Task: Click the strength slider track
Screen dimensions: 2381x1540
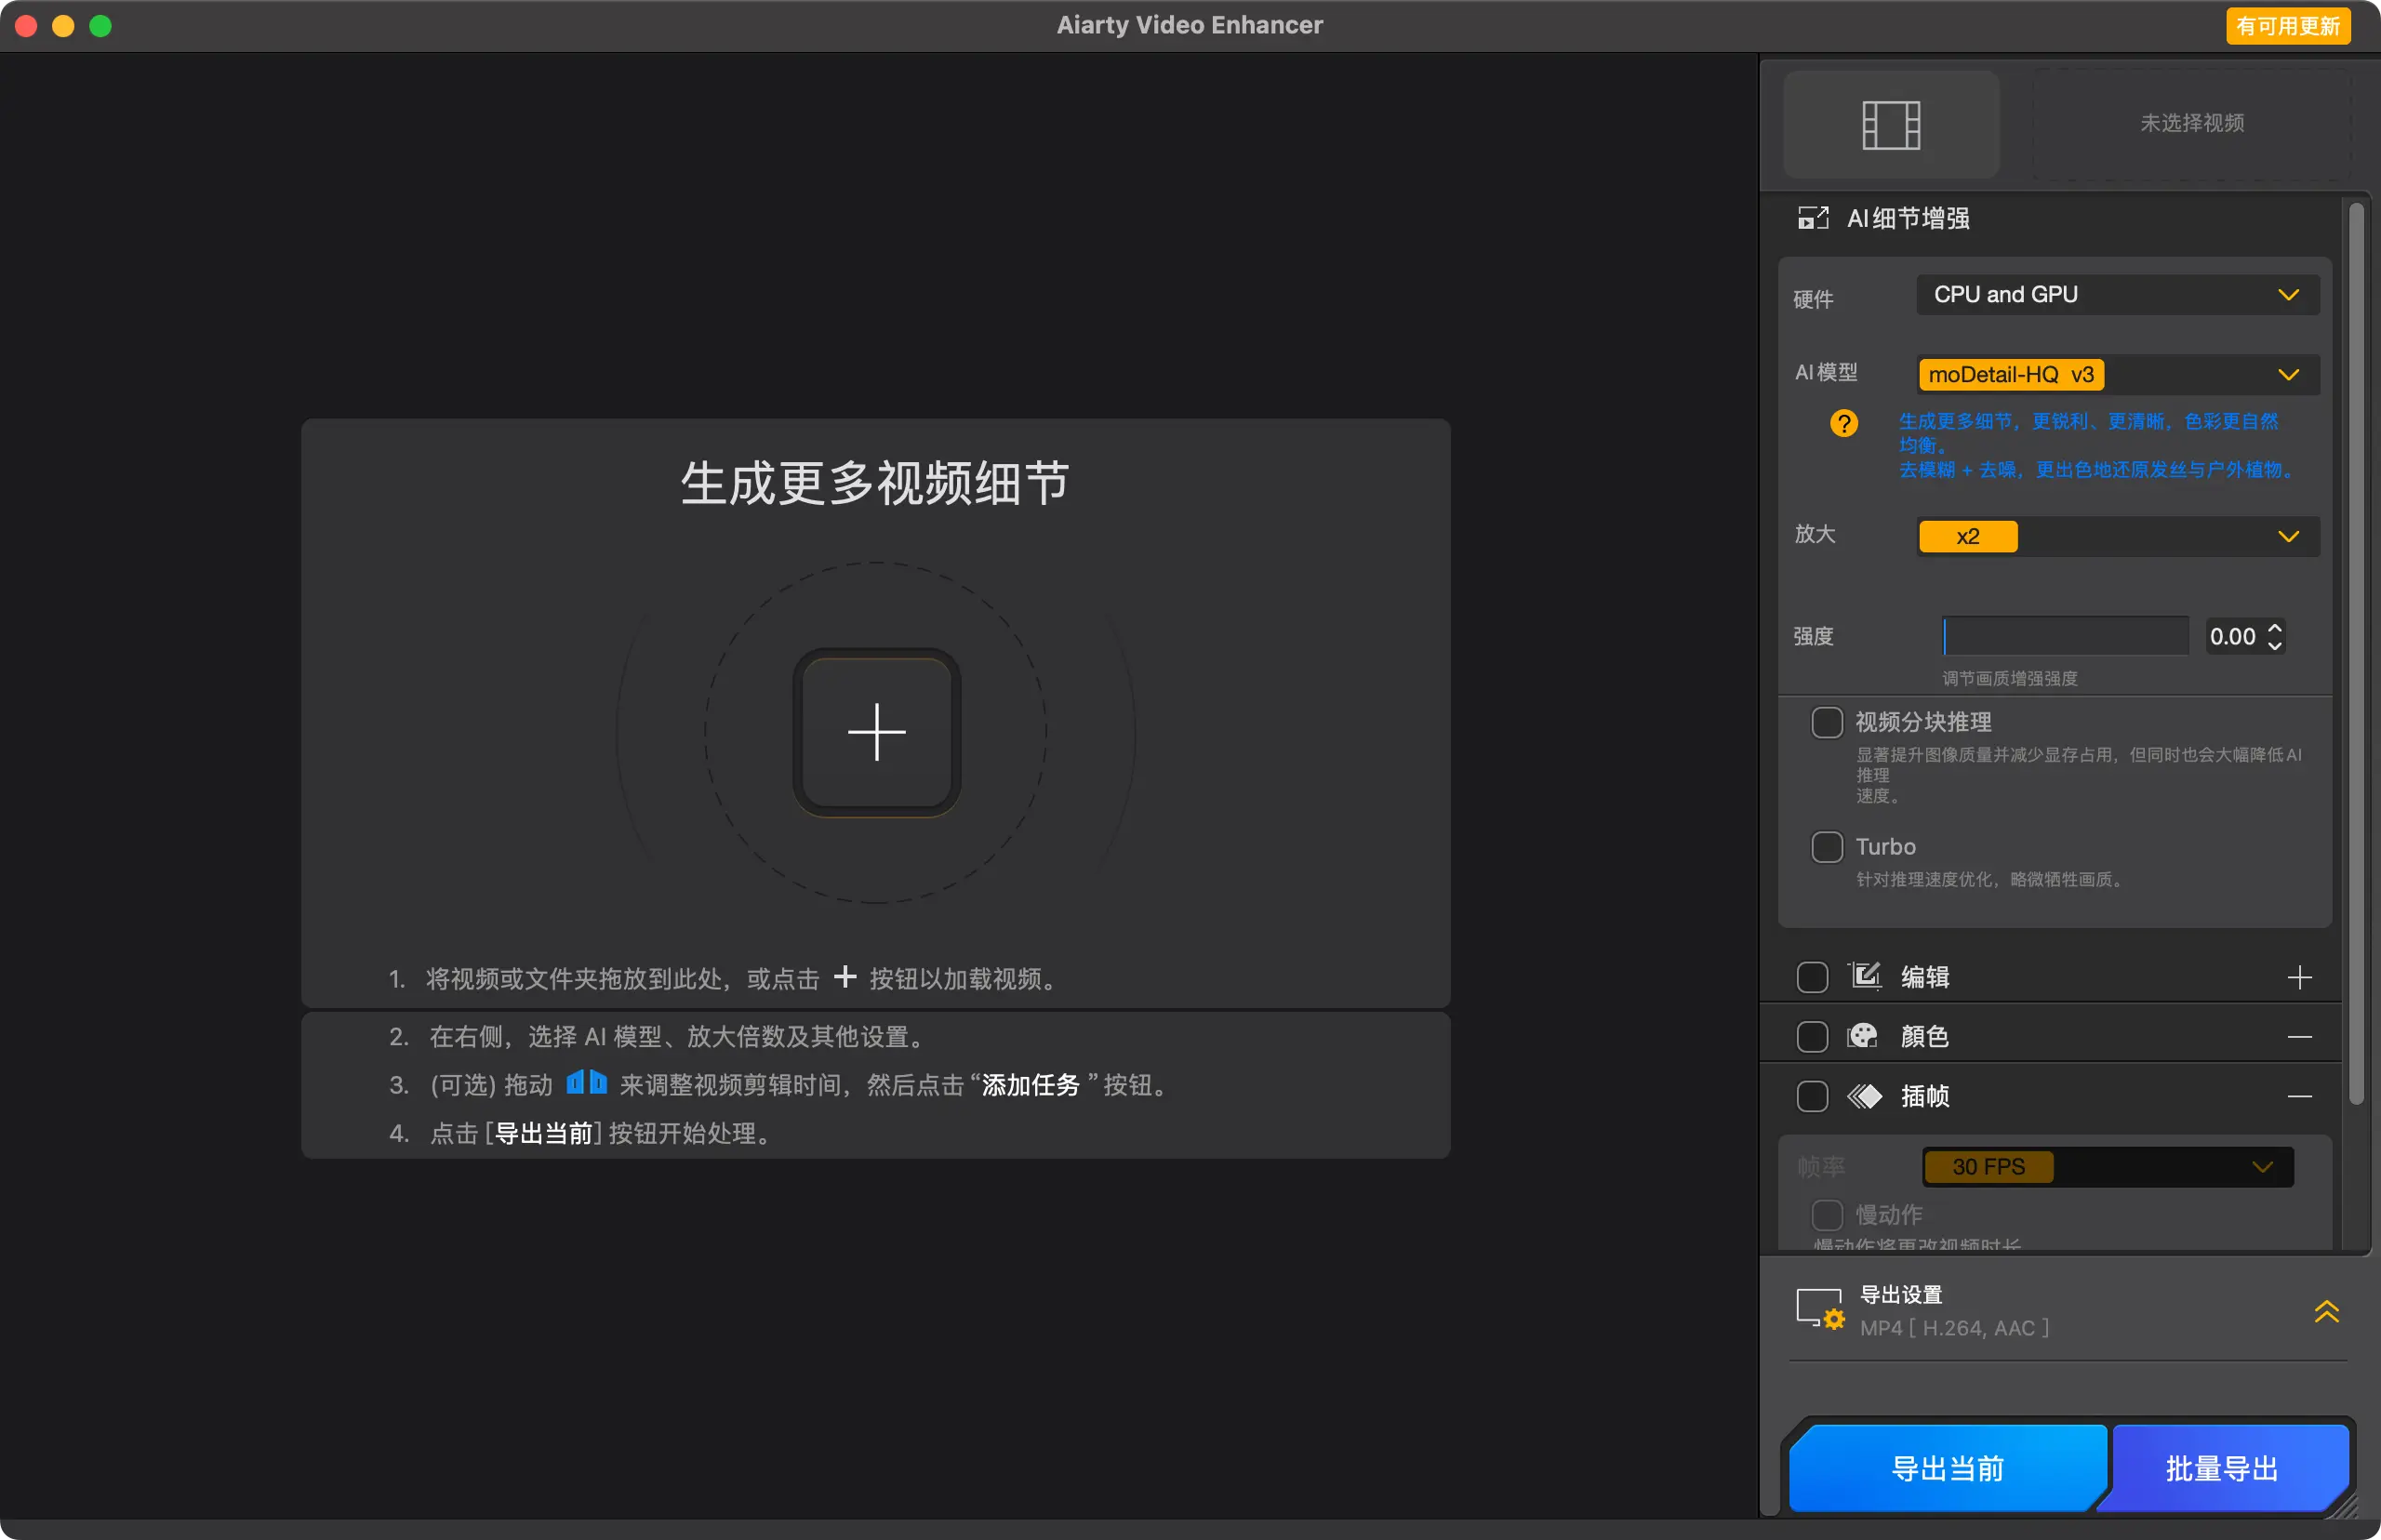Action: point(2065,636)
